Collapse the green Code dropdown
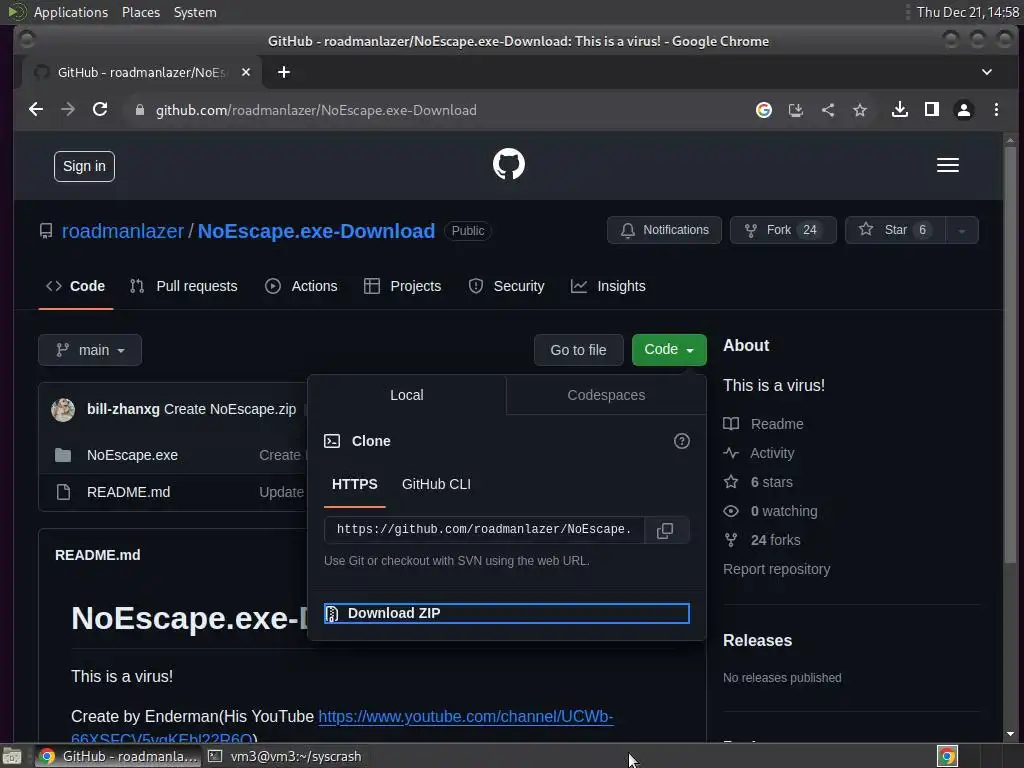This screenshot has height=768, width=1024. [669, 349]
